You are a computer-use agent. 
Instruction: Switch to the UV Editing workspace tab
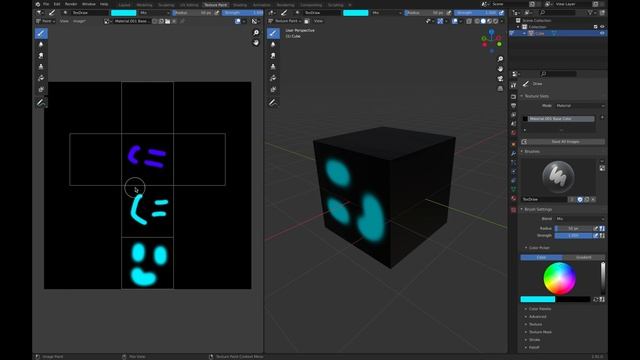pyautogui.click(x=189, y=5)
